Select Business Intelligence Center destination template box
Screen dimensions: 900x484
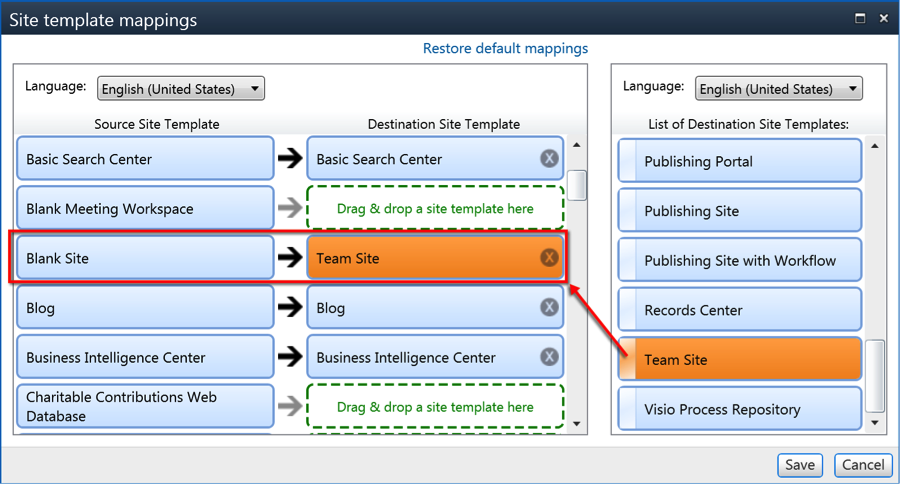tap(435, 357)
